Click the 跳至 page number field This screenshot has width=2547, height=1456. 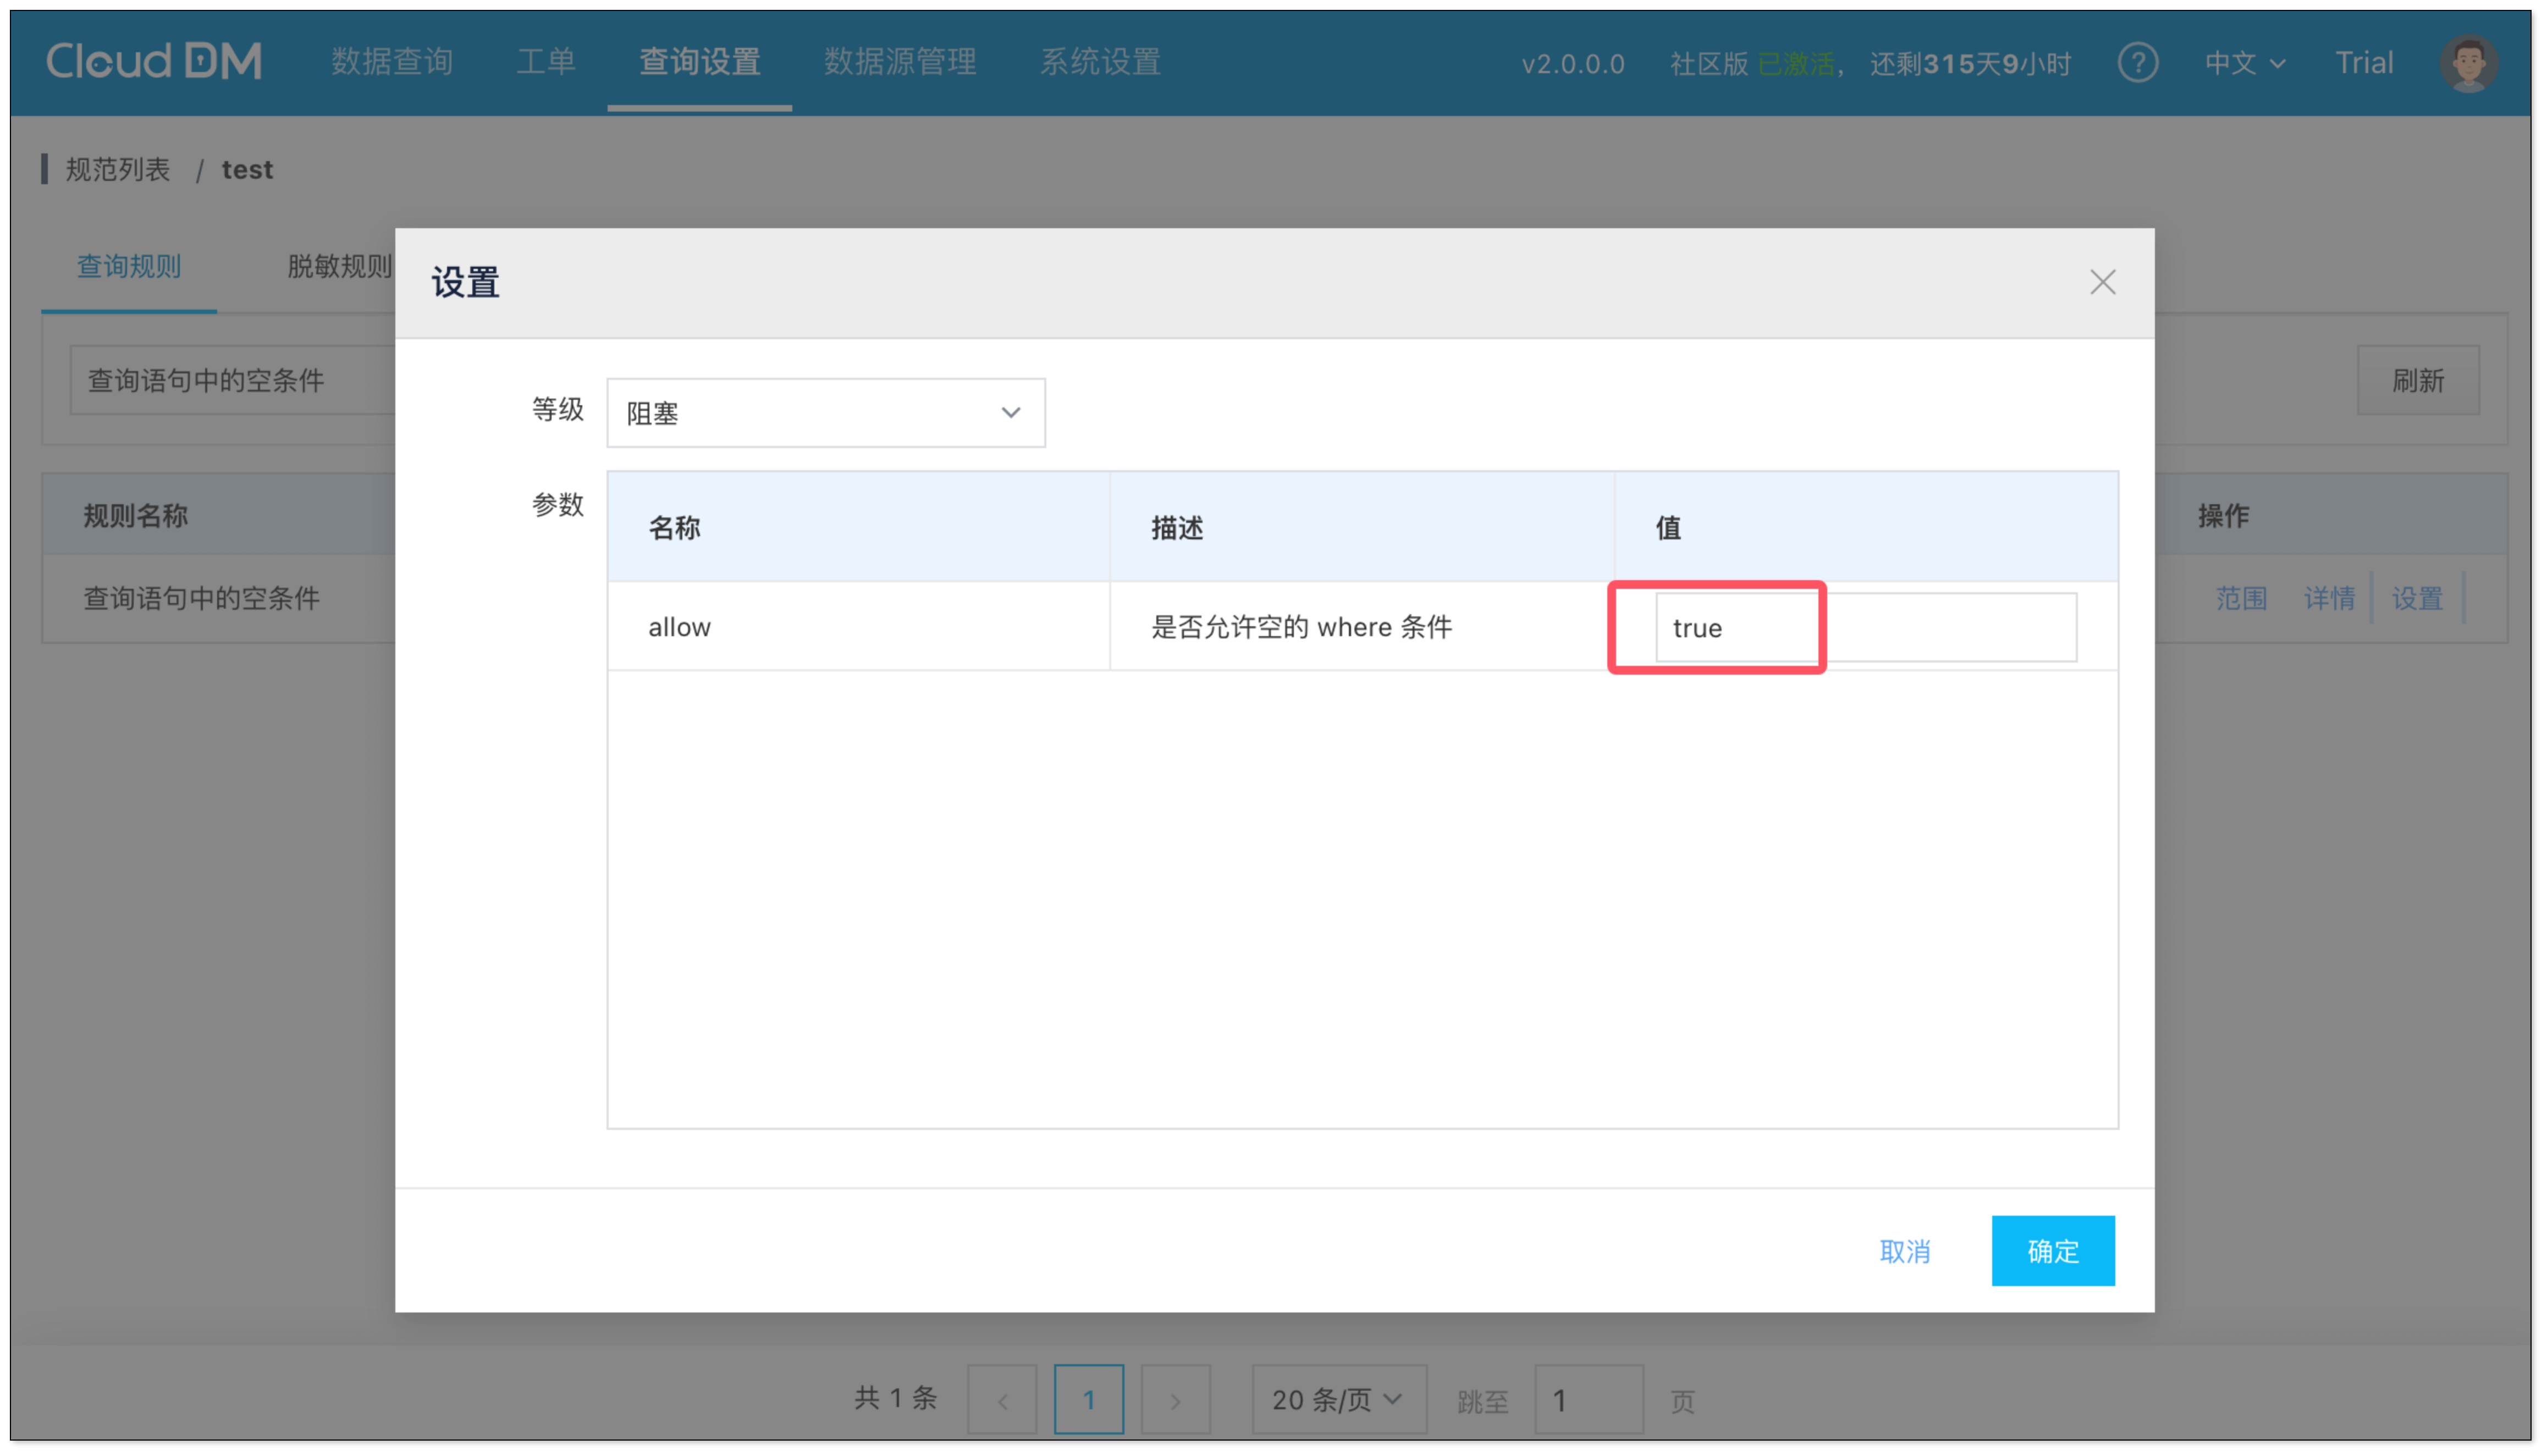point(1587,1400)
